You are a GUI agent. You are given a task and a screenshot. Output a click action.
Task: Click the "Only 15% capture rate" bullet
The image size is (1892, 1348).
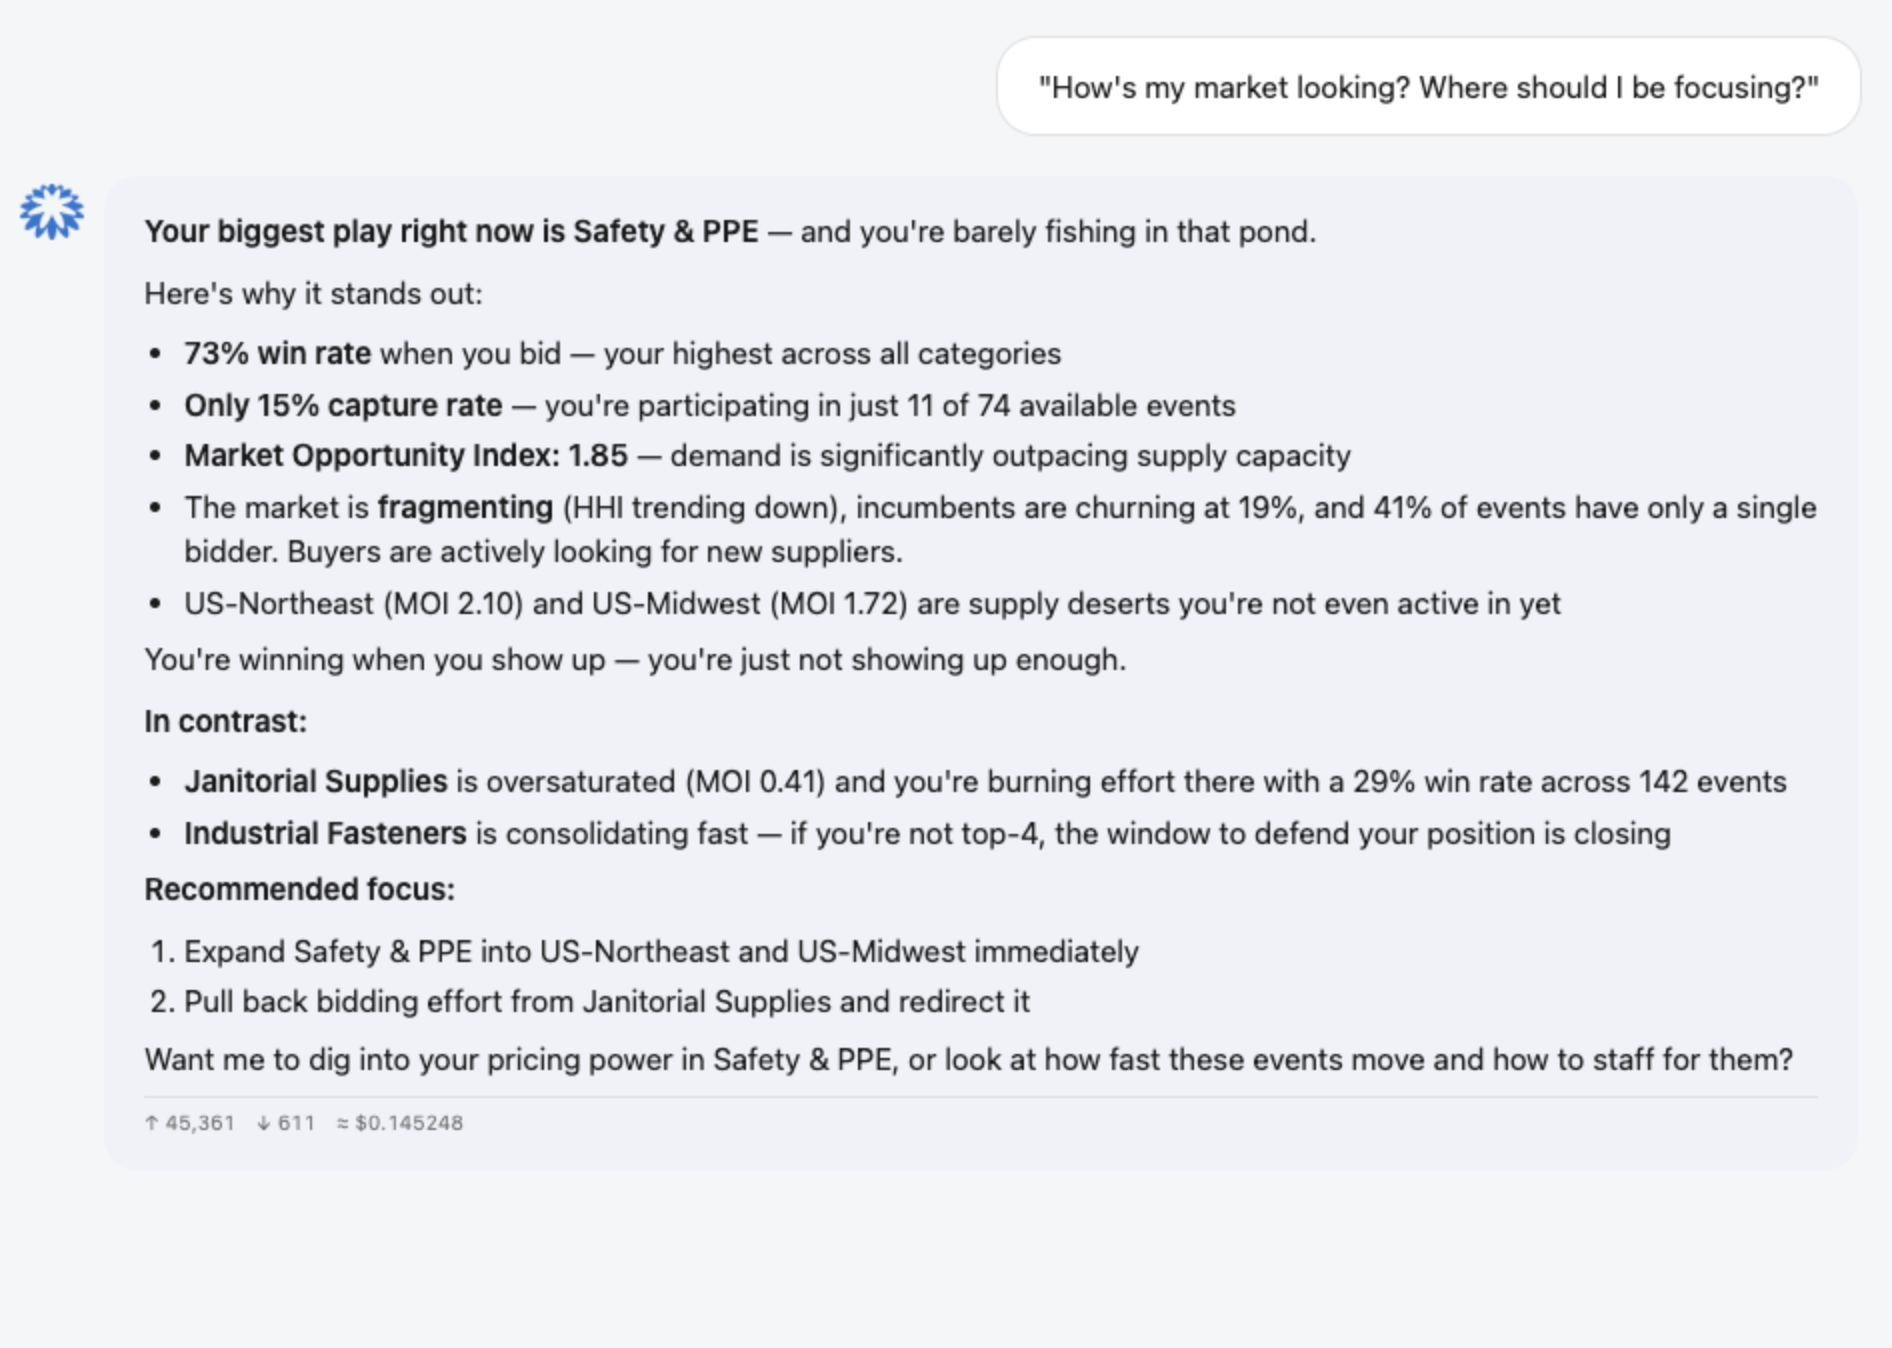tap(710, 405)
